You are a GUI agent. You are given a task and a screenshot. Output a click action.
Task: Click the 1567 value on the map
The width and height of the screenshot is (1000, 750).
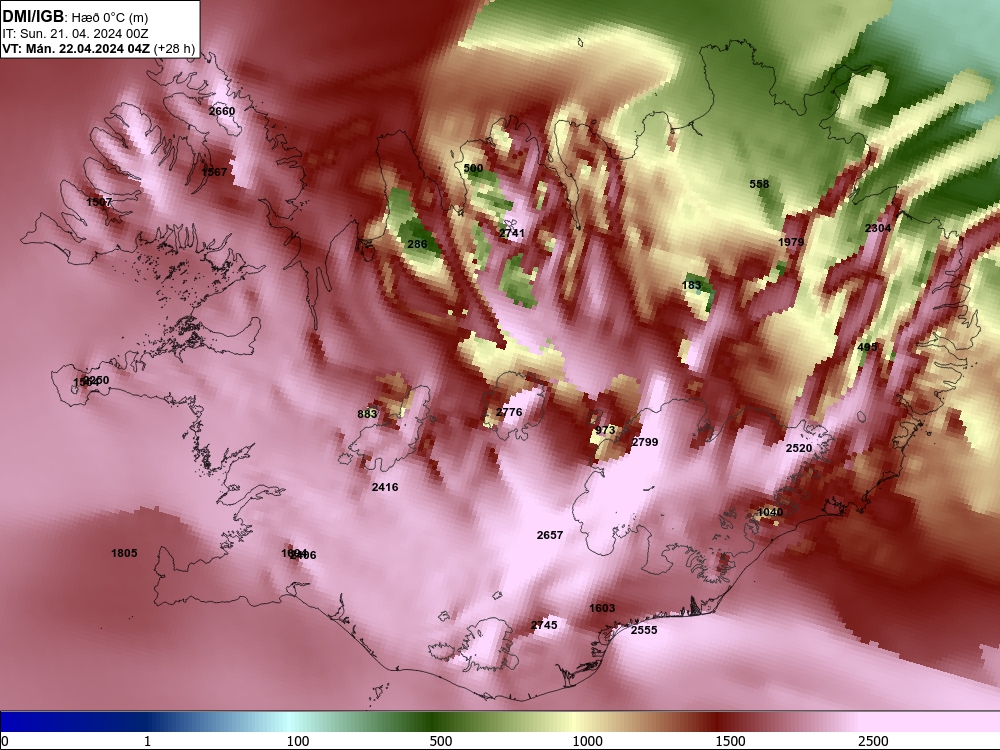click(214, 172)
